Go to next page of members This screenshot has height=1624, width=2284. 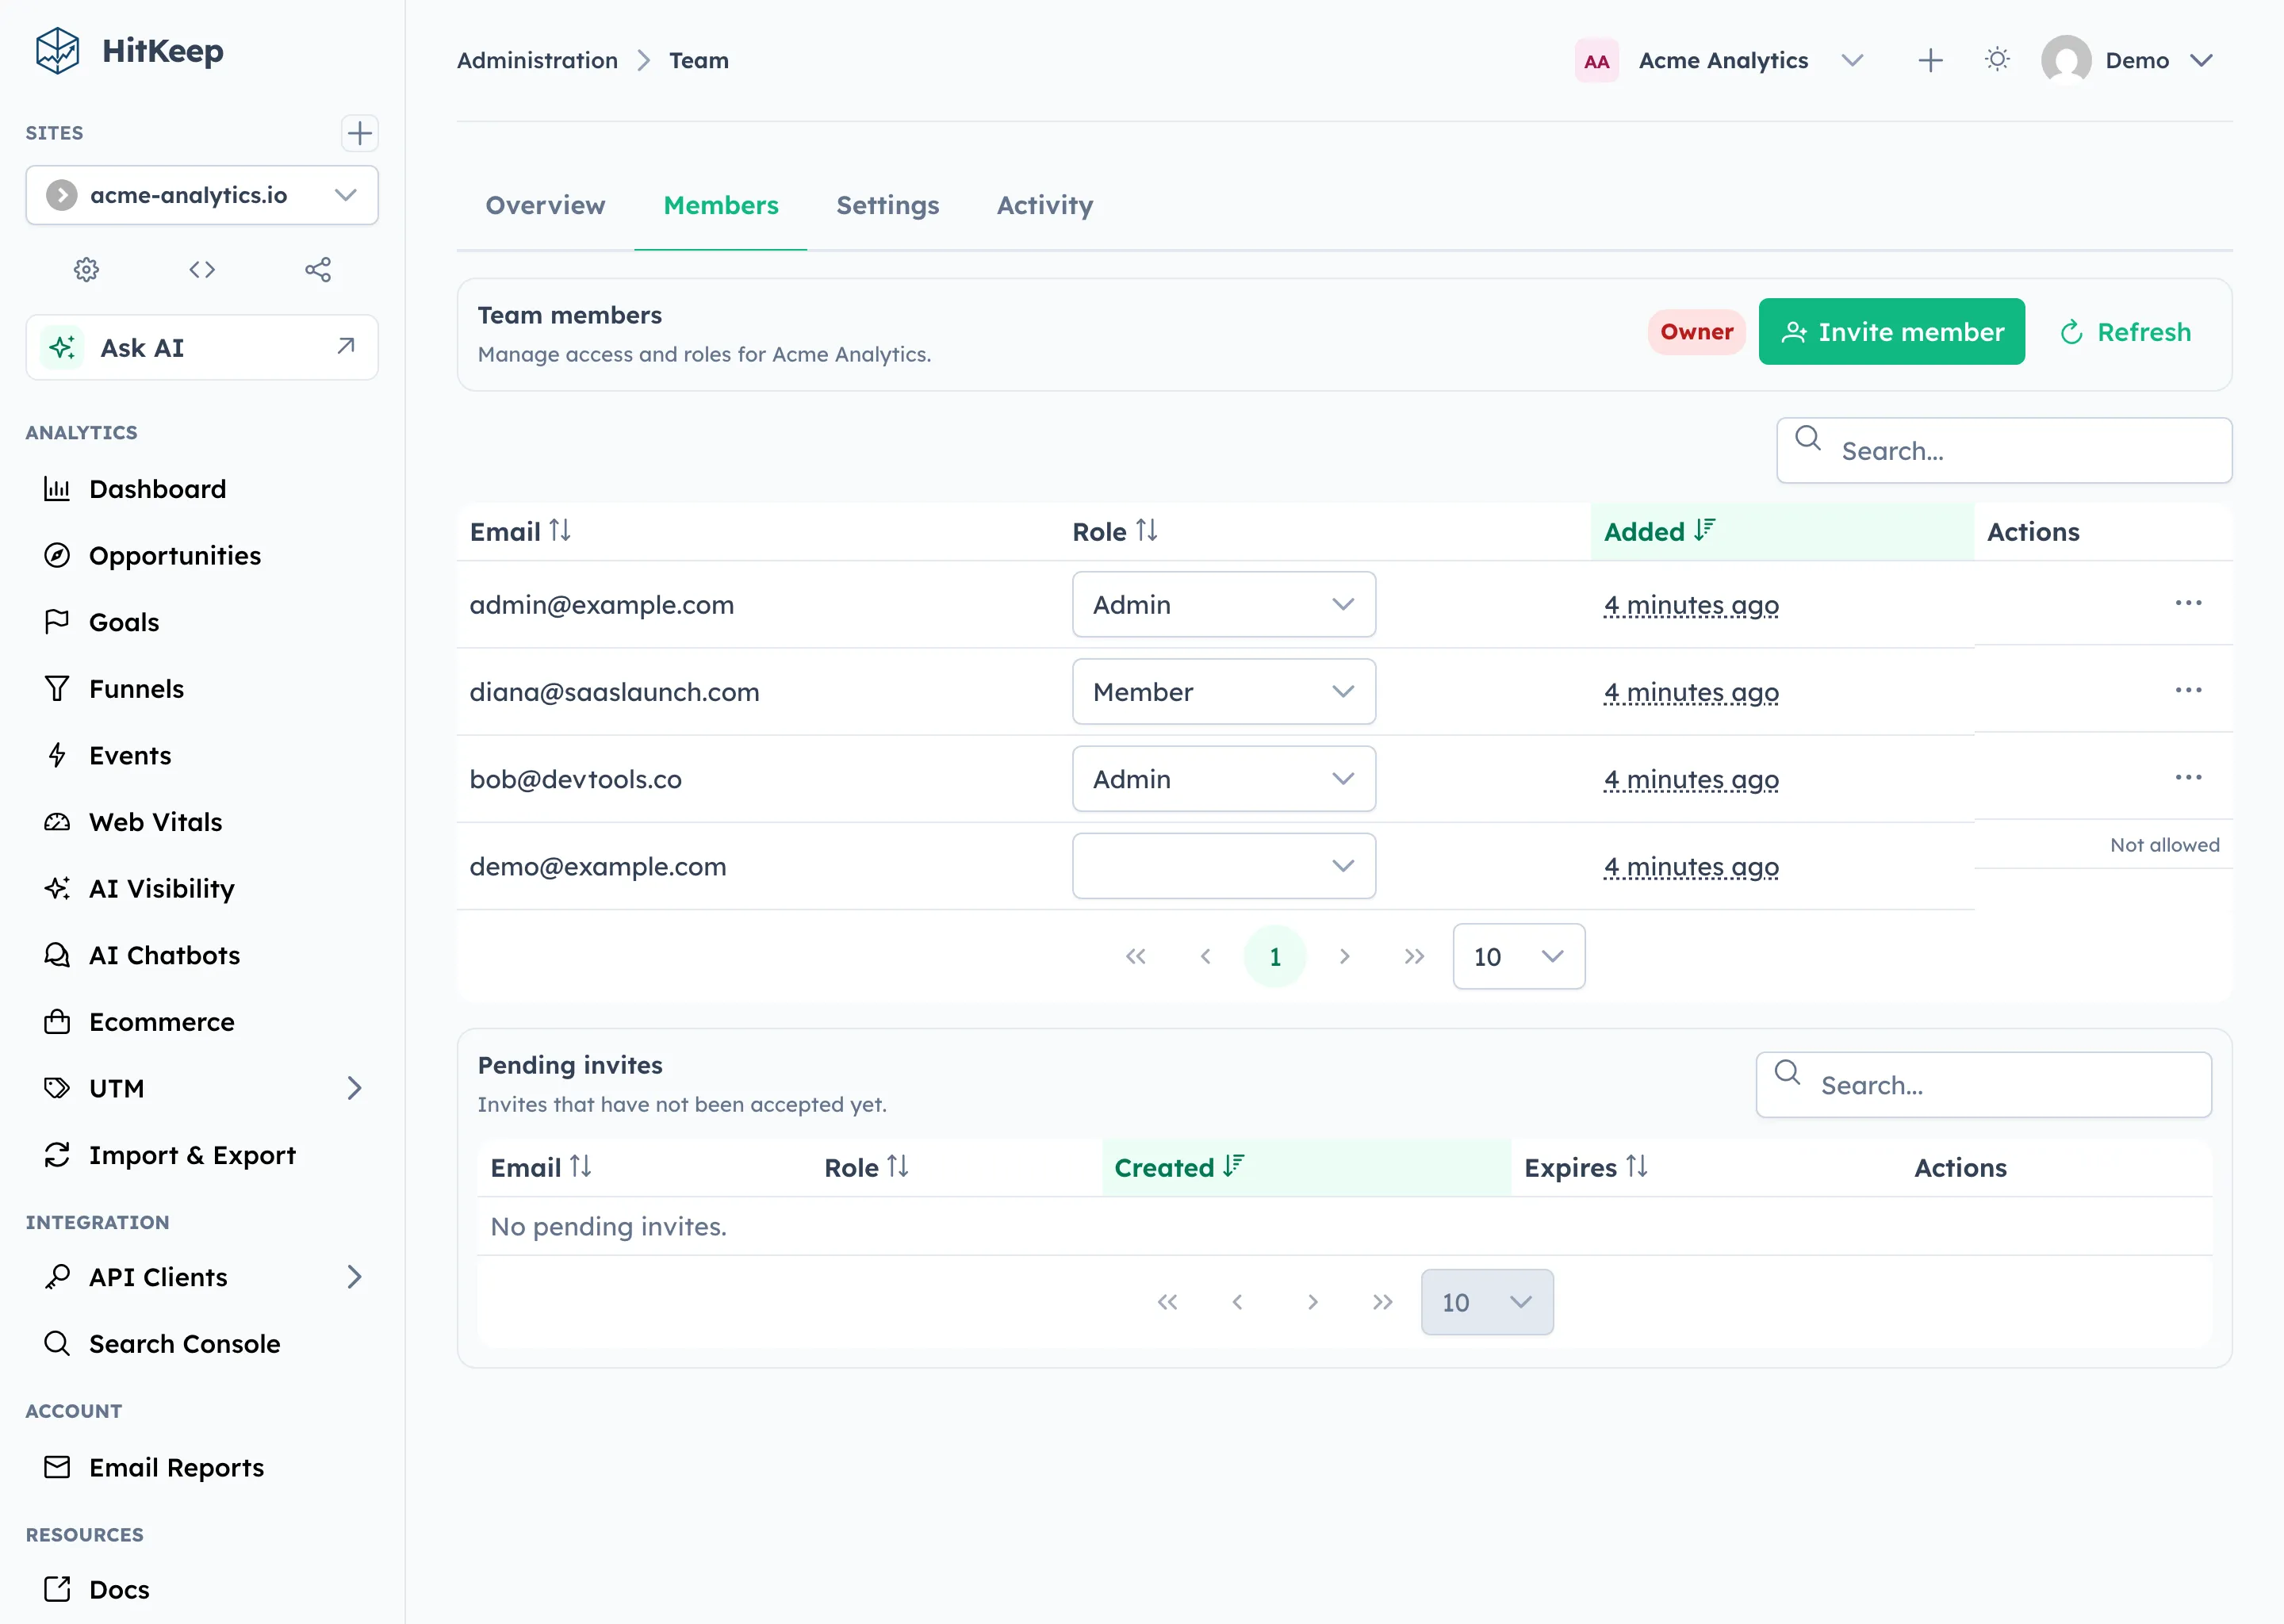1345,956
